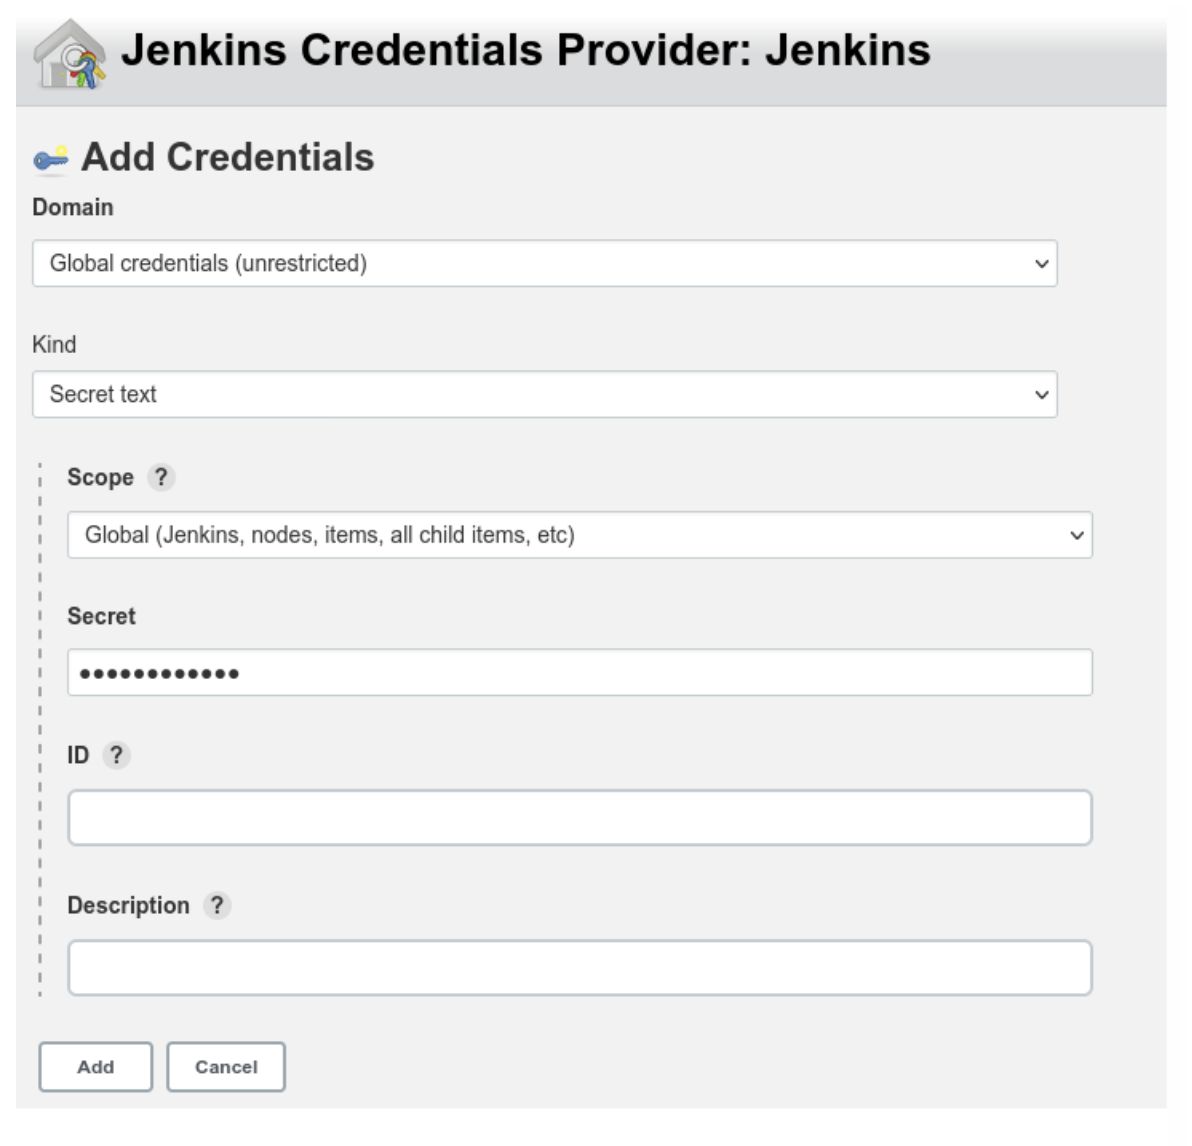Click inside the empty Description text box
Screen dimensions: 1192x1146
click(x=580, y=967)
